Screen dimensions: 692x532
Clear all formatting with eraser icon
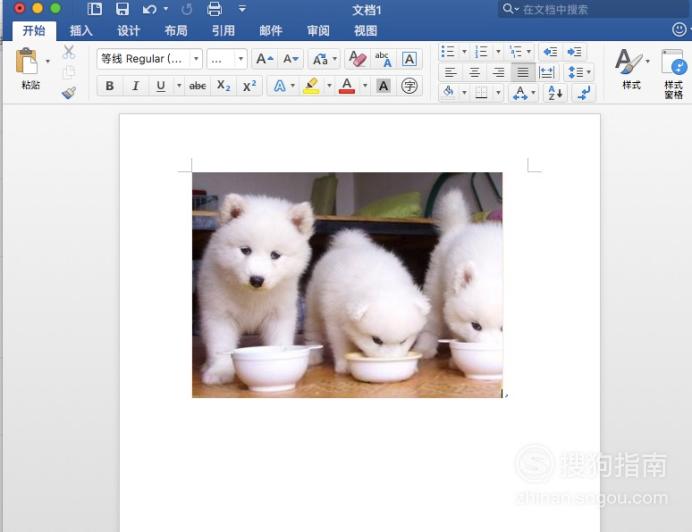(x=357, y=59)
